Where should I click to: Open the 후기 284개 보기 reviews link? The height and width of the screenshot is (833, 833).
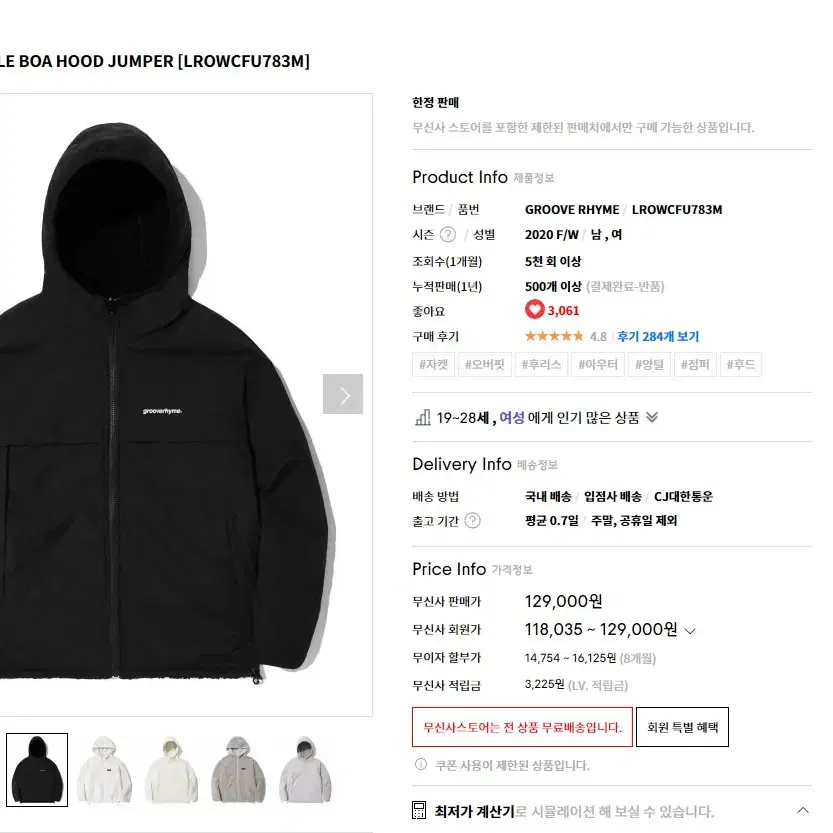click(x=658, y=336)
